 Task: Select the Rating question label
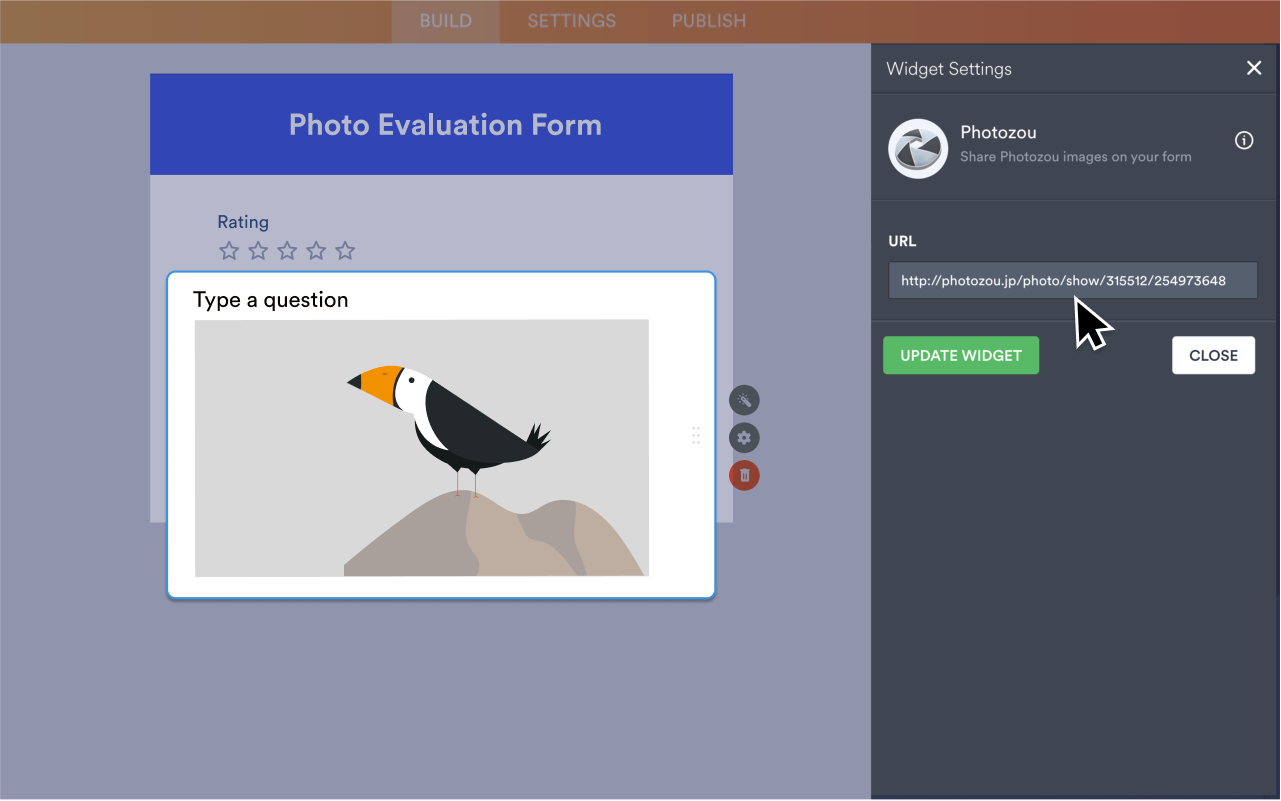point(243,221)
